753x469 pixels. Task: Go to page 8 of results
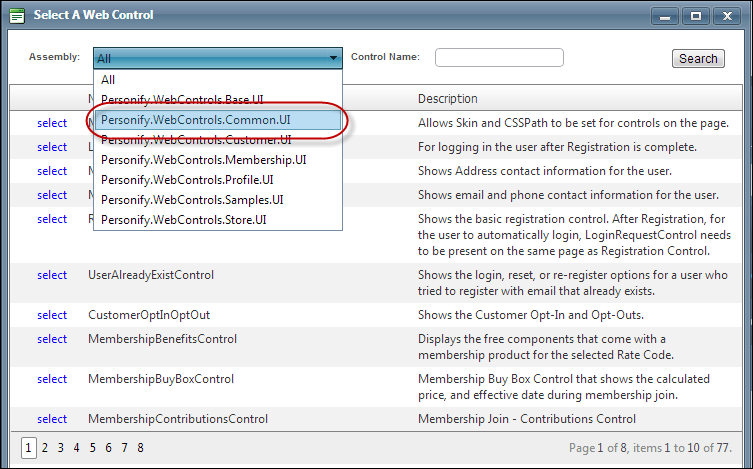click(140, 448)
